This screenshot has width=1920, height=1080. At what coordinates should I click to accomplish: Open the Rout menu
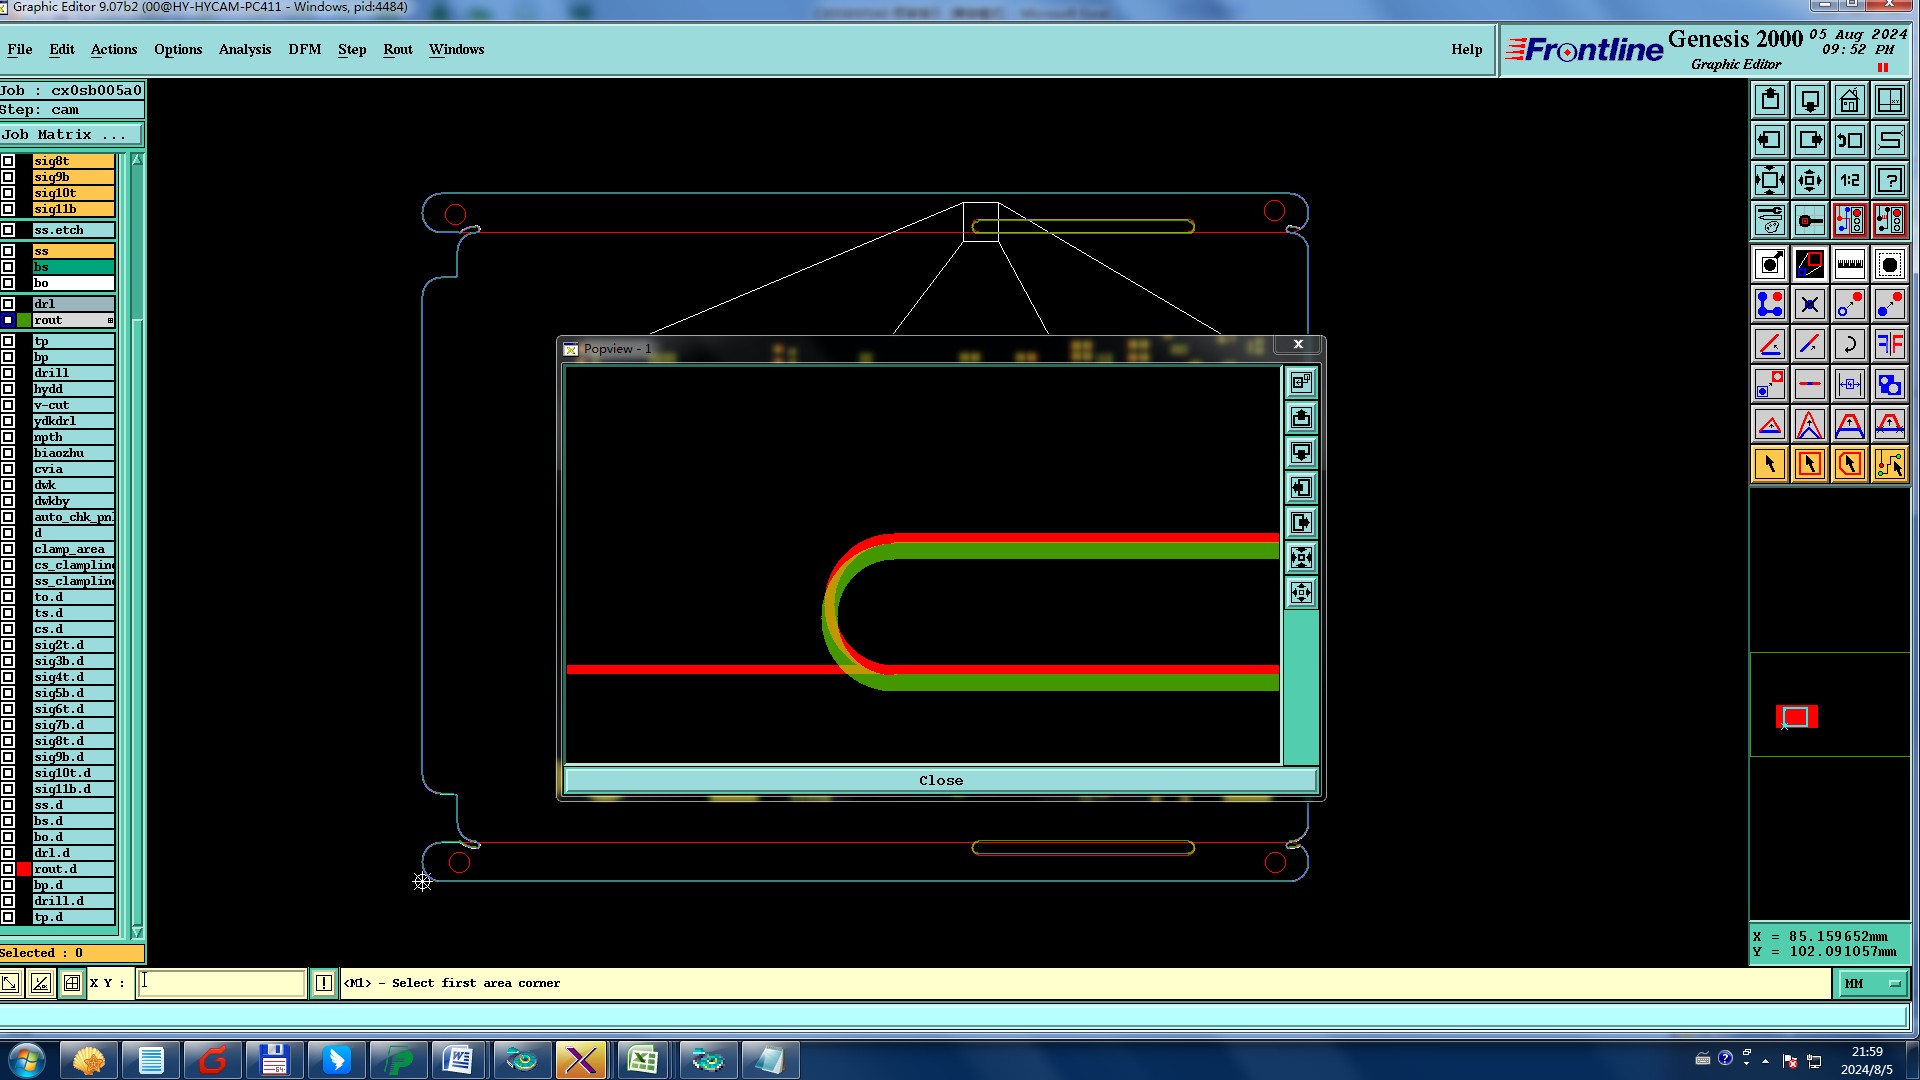[x=397, y=49]
